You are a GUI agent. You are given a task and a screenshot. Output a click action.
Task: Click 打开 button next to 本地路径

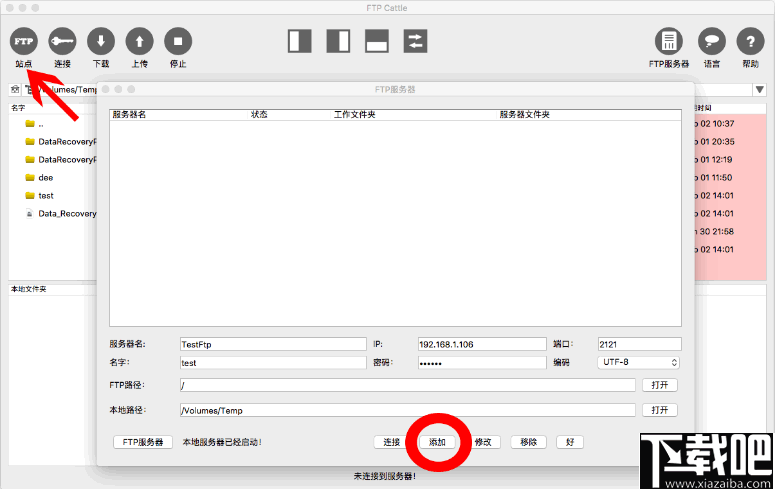pos(660,410)
